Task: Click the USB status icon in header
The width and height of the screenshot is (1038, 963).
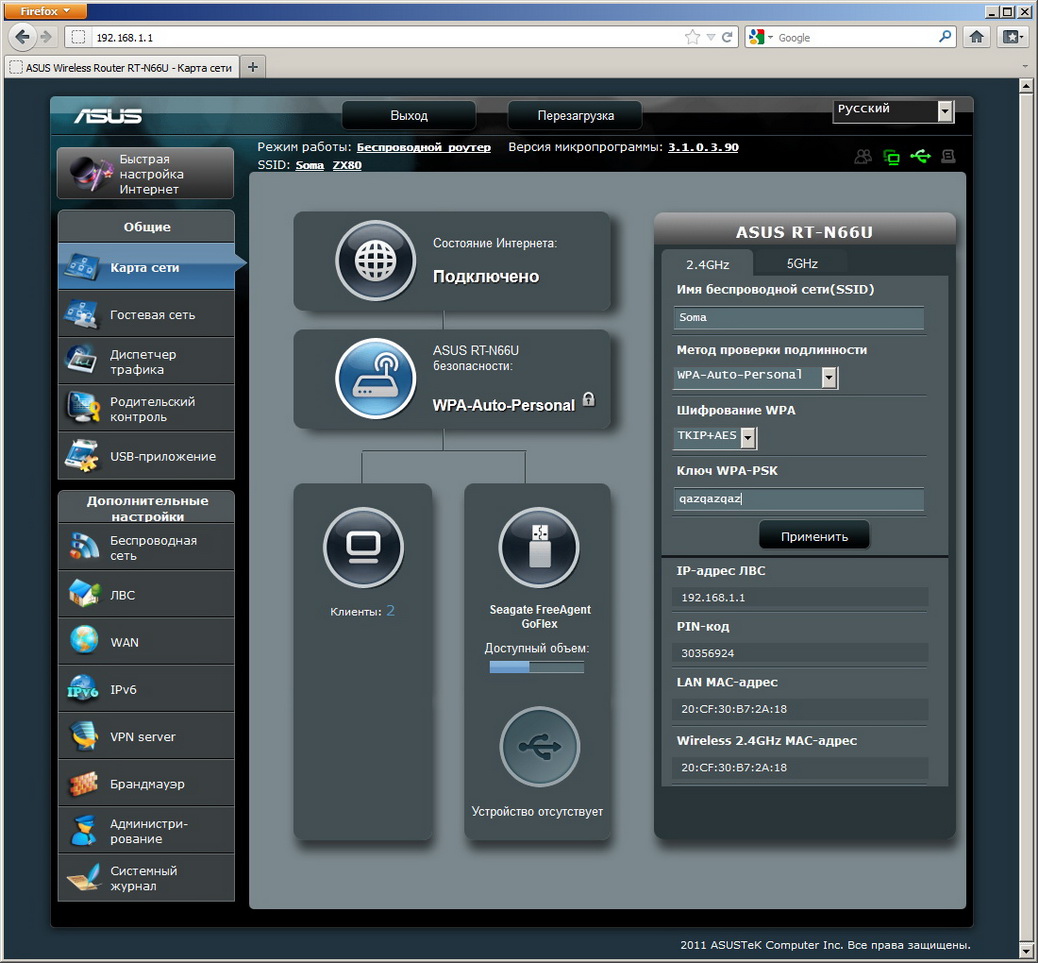Action: [920, 156]
